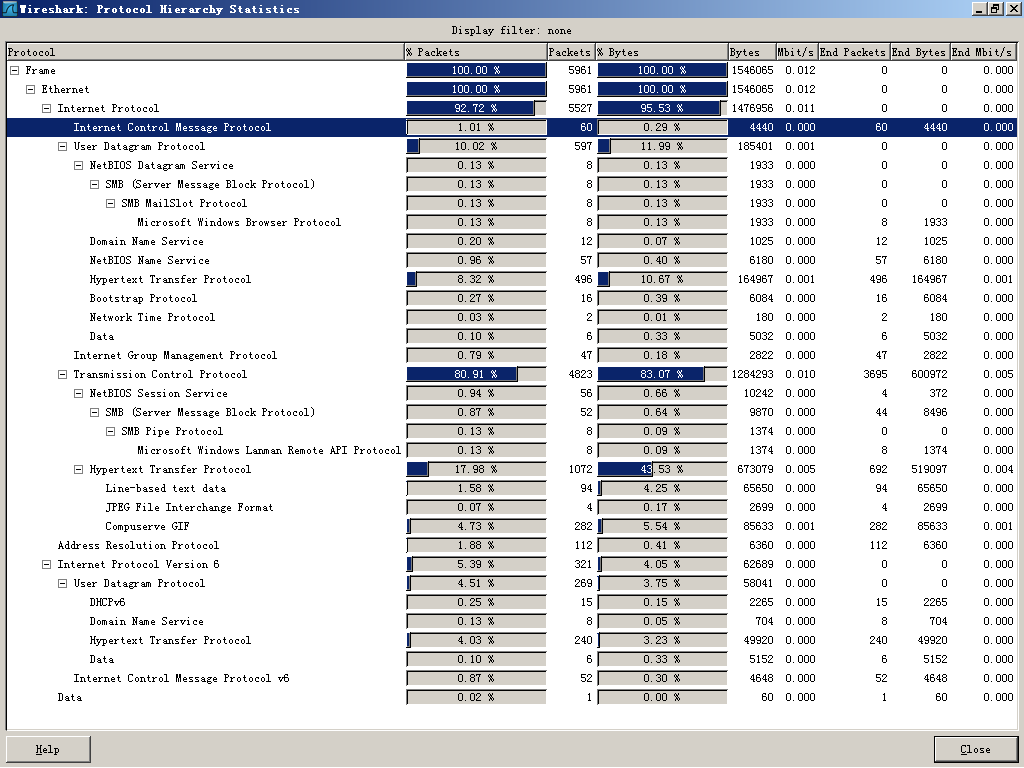
Task: Collapse the Transmission Control Protocol node
Action: pyautogui.click(x=62, y=374)
